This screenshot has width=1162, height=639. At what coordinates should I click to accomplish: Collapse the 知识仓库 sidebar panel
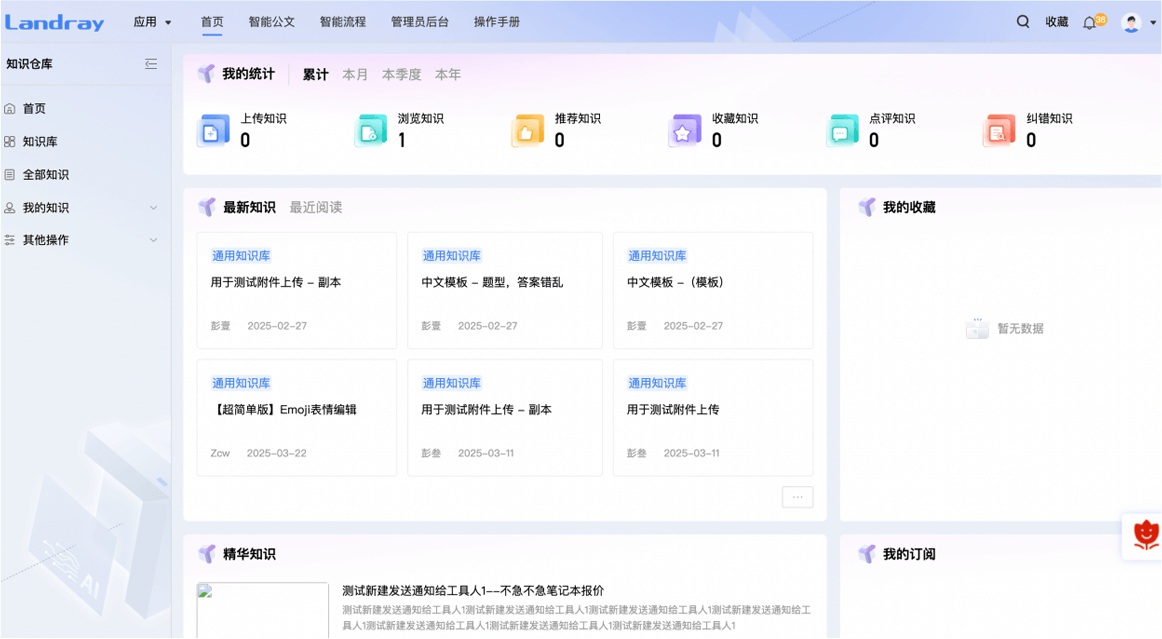point(151,64)
